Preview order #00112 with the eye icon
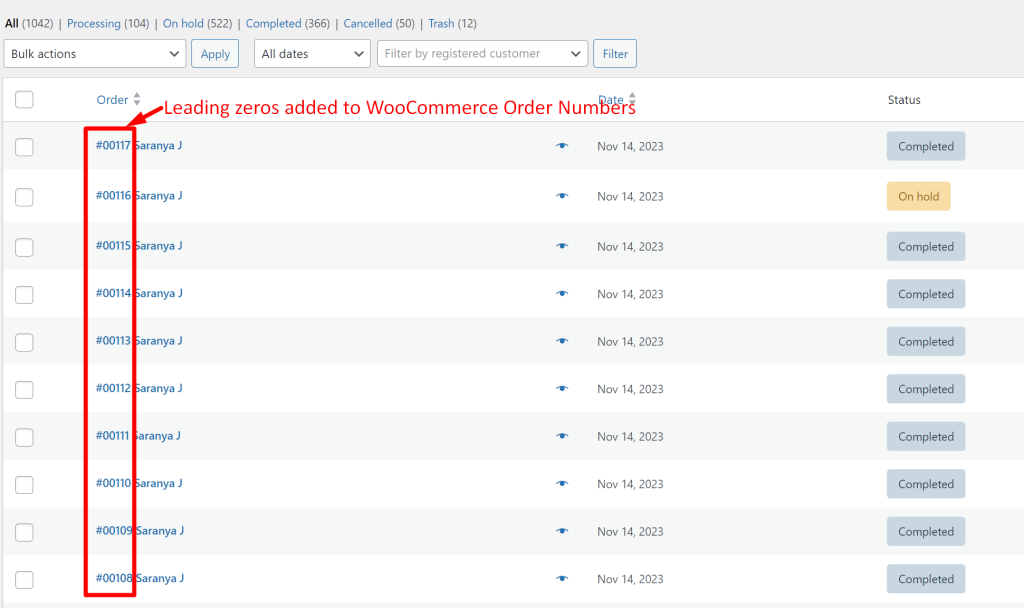 [562, 389]
